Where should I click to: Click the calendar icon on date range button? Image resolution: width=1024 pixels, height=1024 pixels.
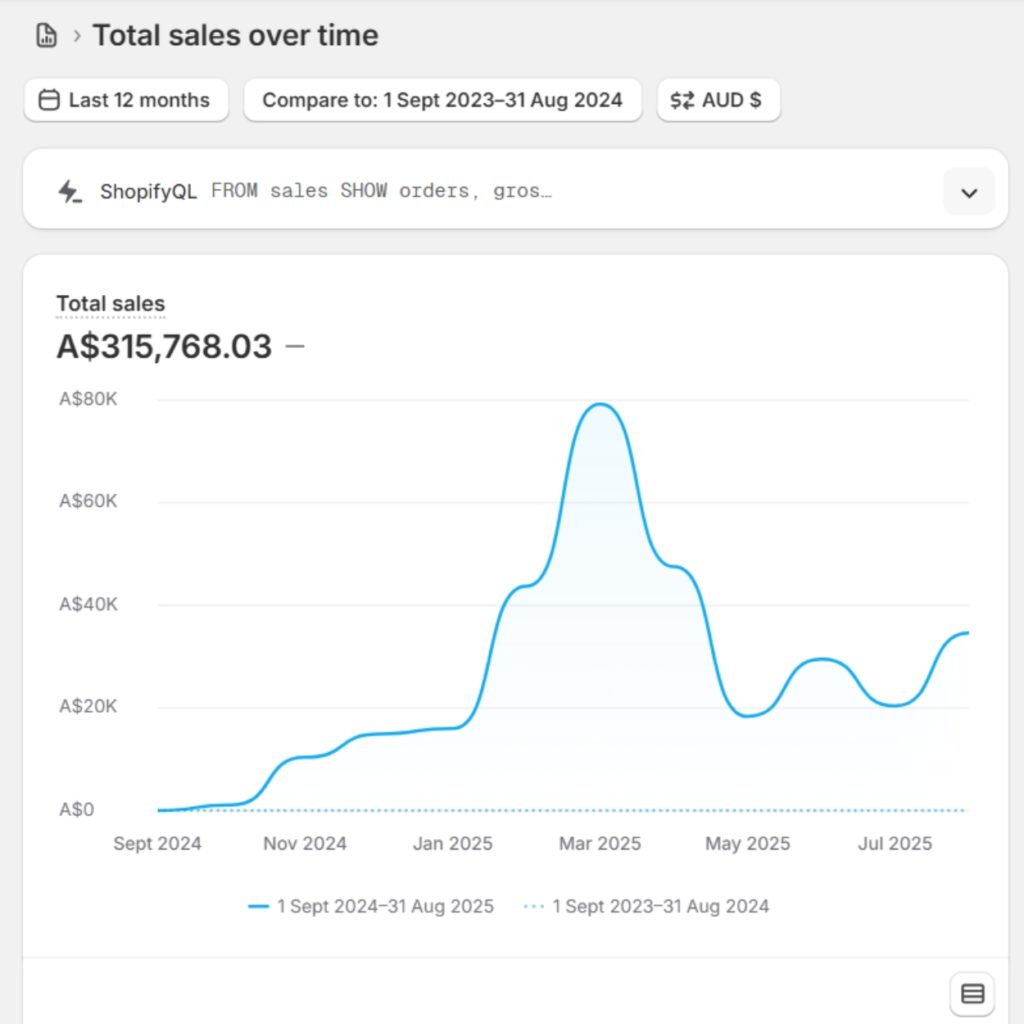coord(48,100)
